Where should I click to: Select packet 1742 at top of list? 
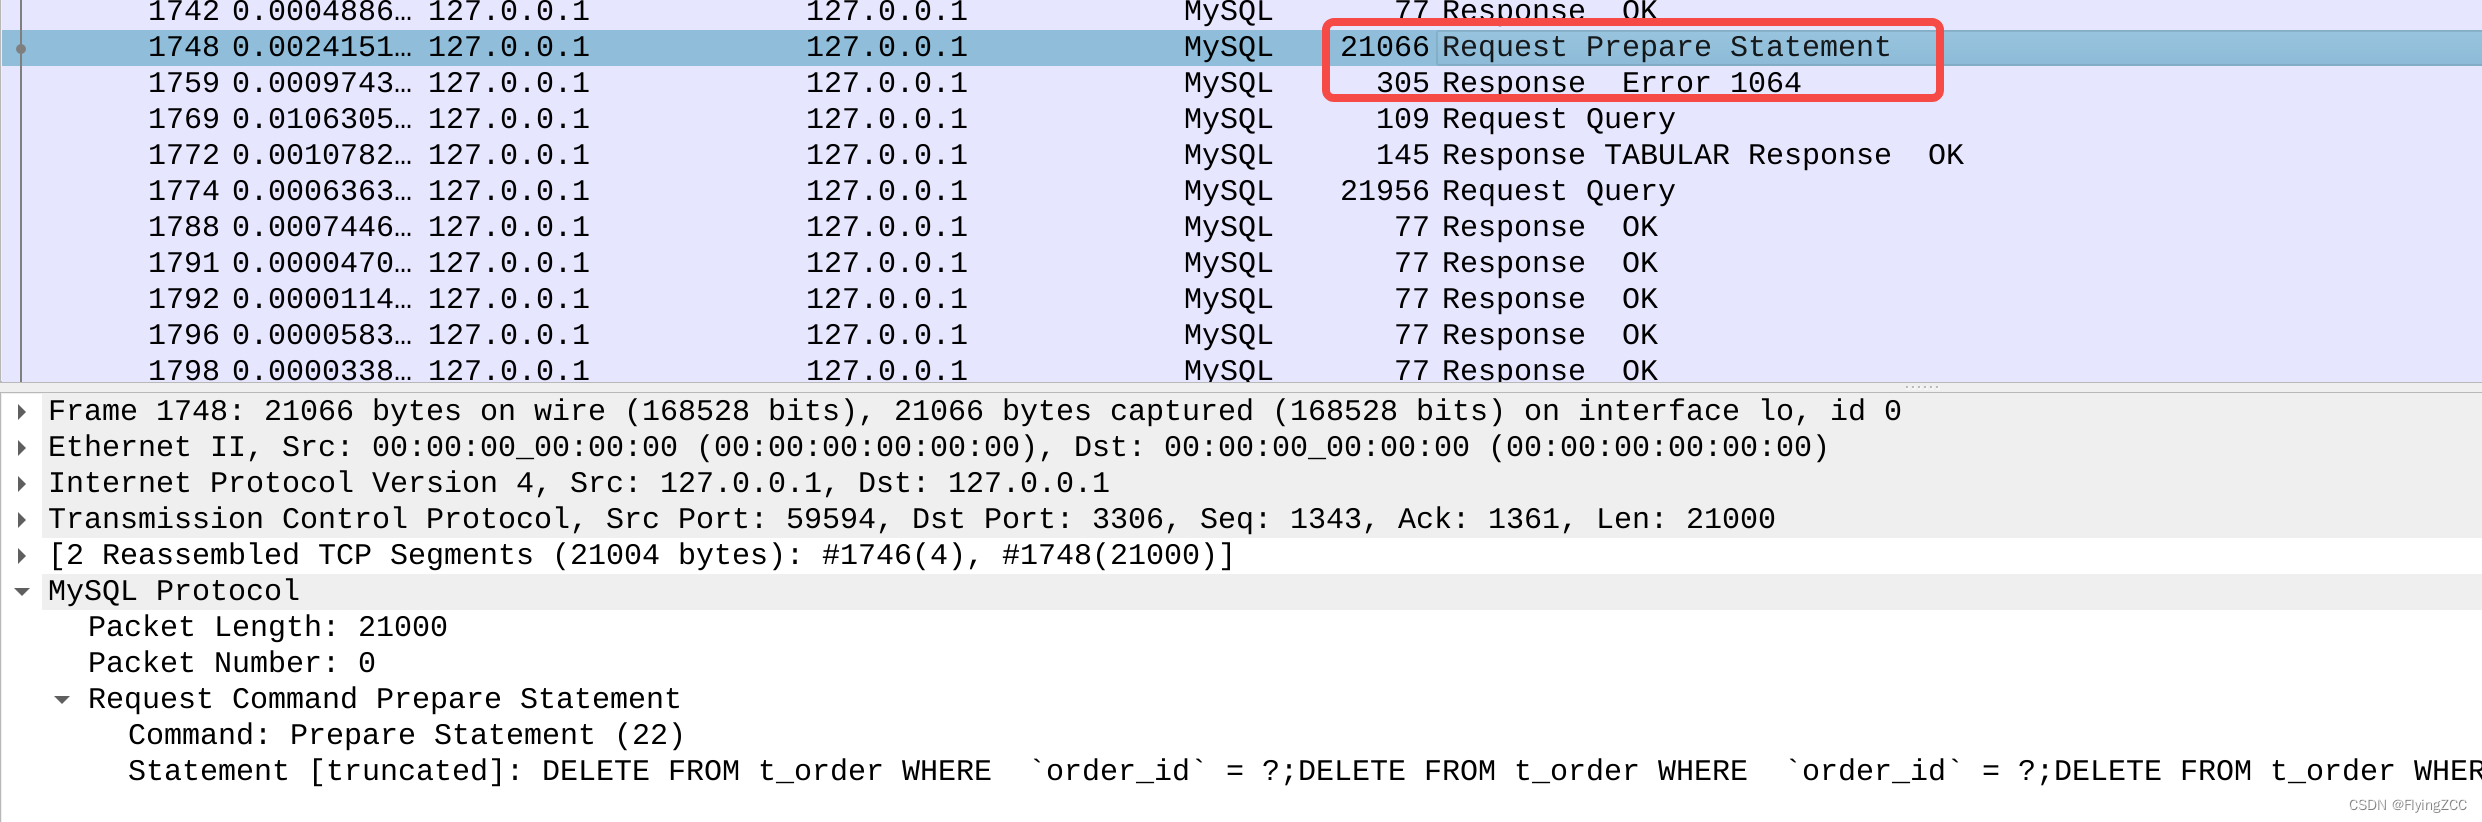coord(1241,13)
